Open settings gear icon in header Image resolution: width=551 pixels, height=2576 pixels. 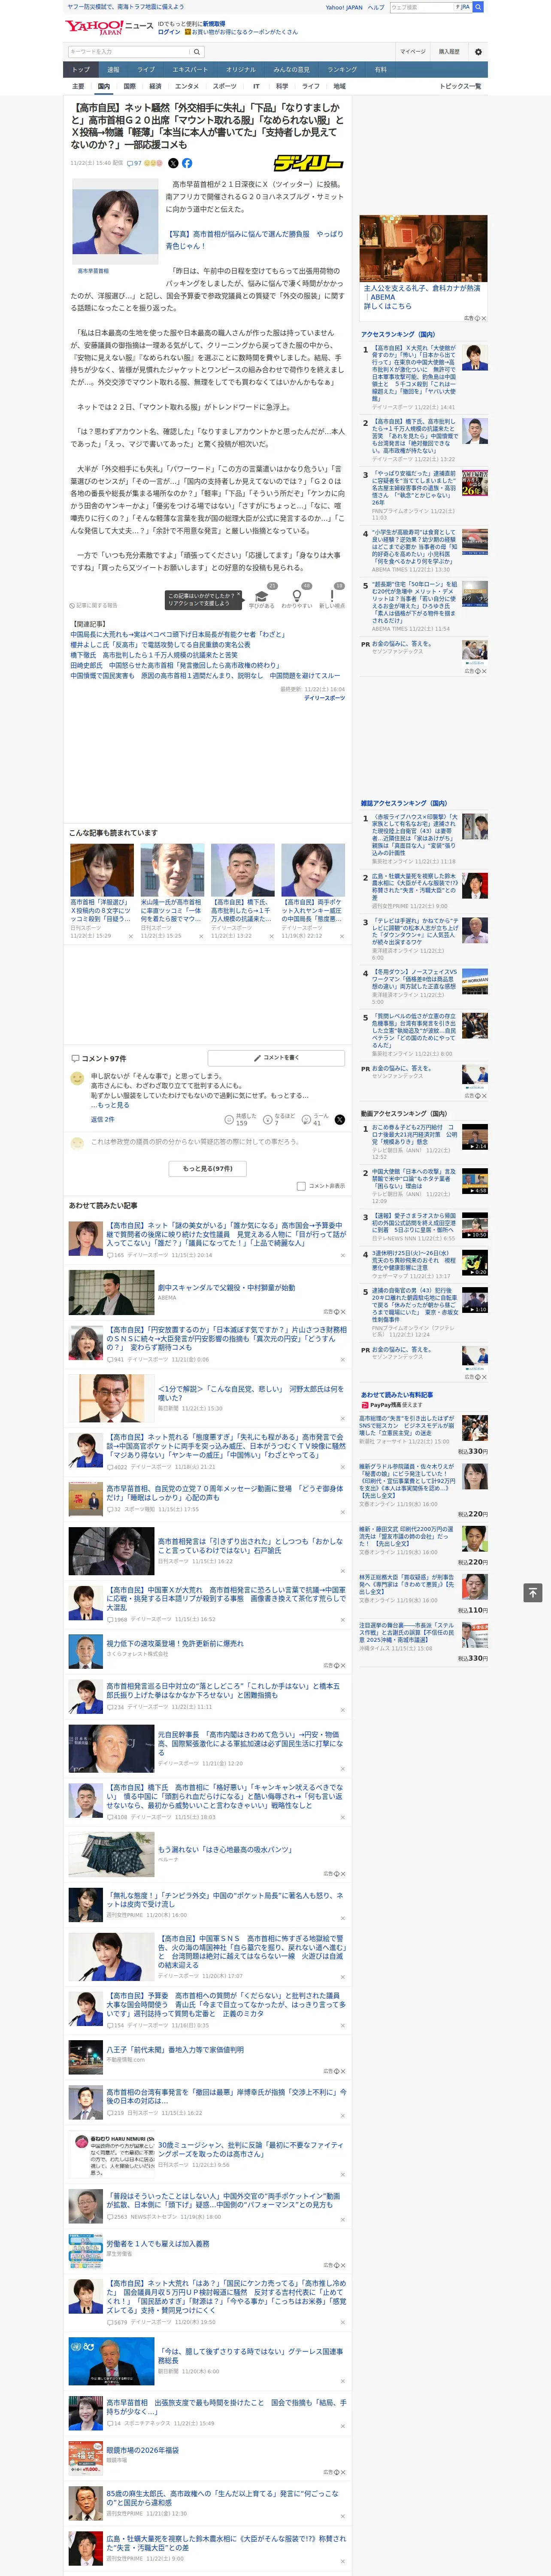click(478, 52)
